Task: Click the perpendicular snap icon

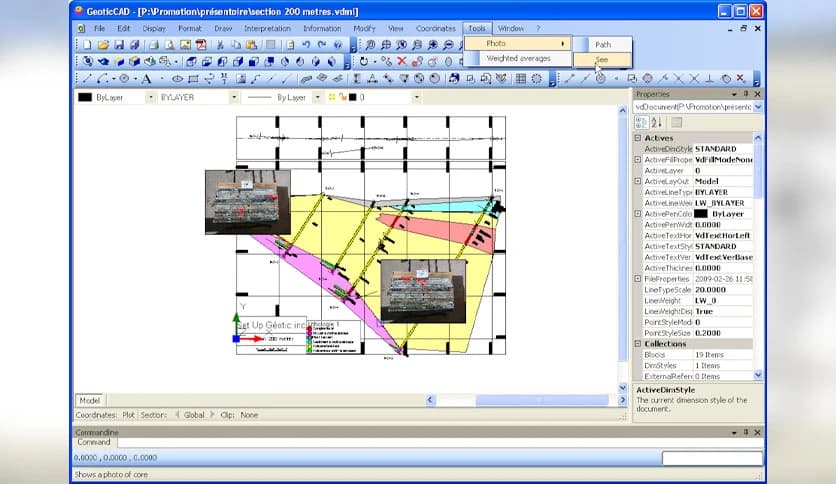Action: (710, 79)
